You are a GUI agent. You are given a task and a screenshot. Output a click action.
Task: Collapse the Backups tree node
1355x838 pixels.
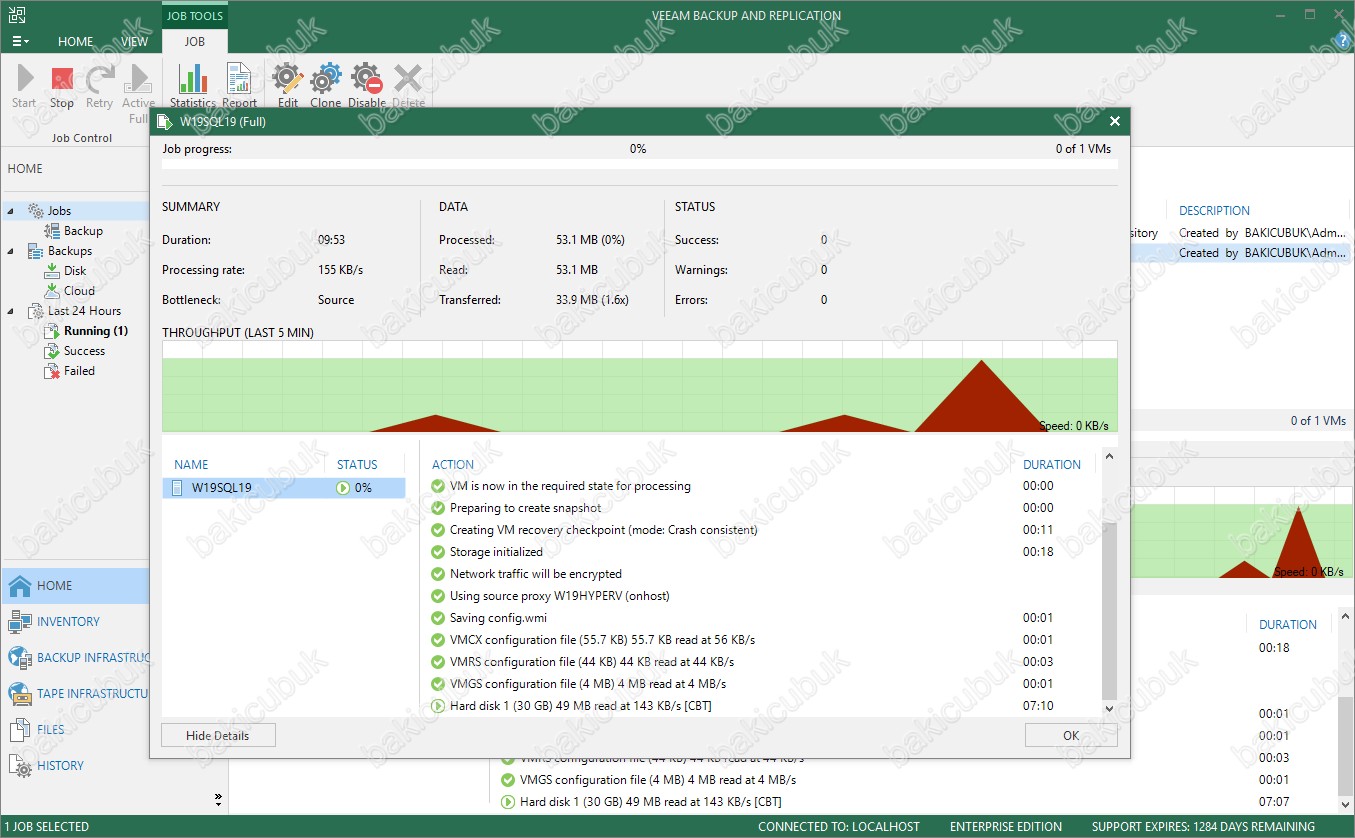[x=10, y=251]
